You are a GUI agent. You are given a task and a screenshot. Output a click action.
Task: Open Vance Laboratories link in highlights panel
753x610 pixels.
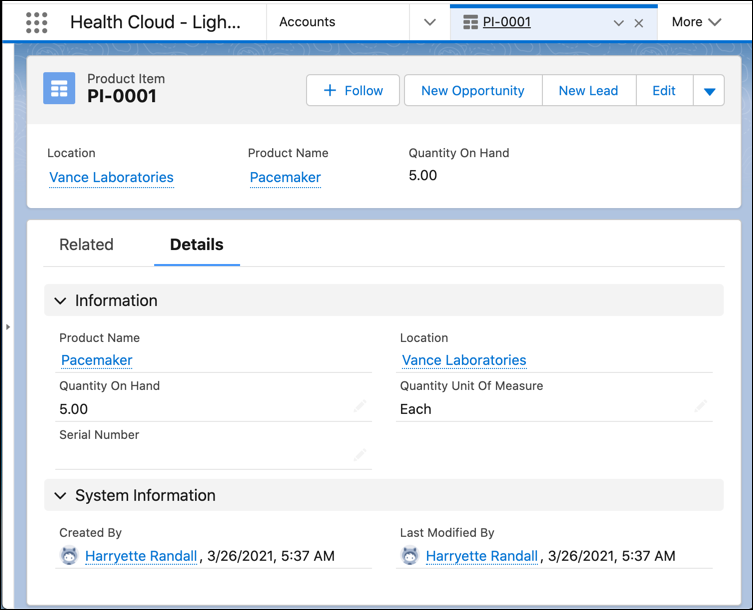coord(111,177)
